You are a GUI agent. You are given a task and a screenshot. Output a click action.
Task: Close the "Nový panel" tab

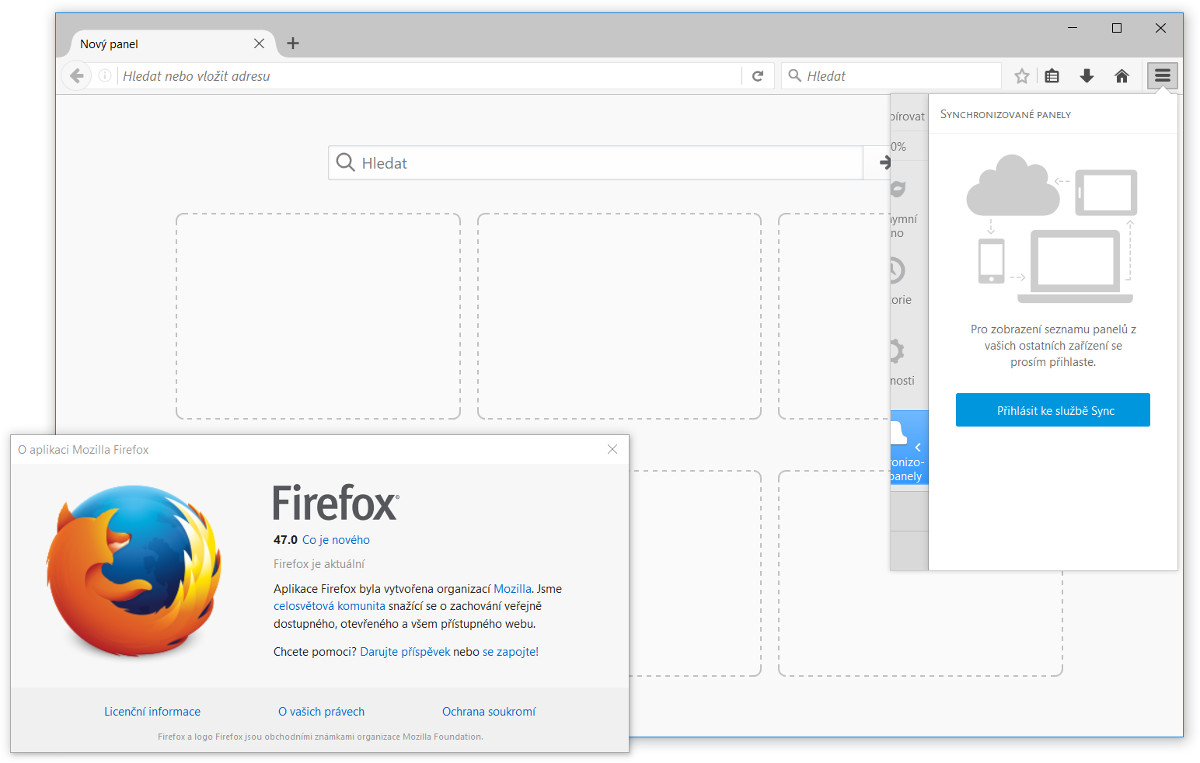259,44
